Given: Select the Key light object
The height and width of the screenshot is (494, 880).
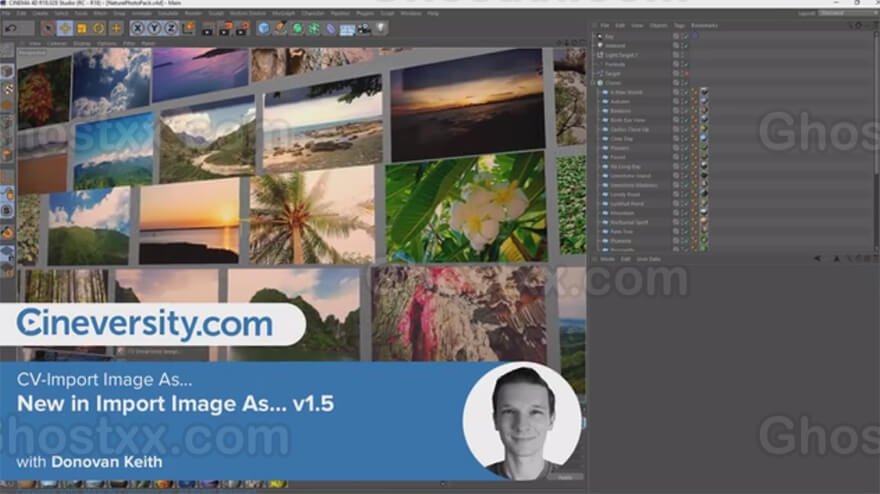Looking at the screenshot, I should (x=609, y=36).
